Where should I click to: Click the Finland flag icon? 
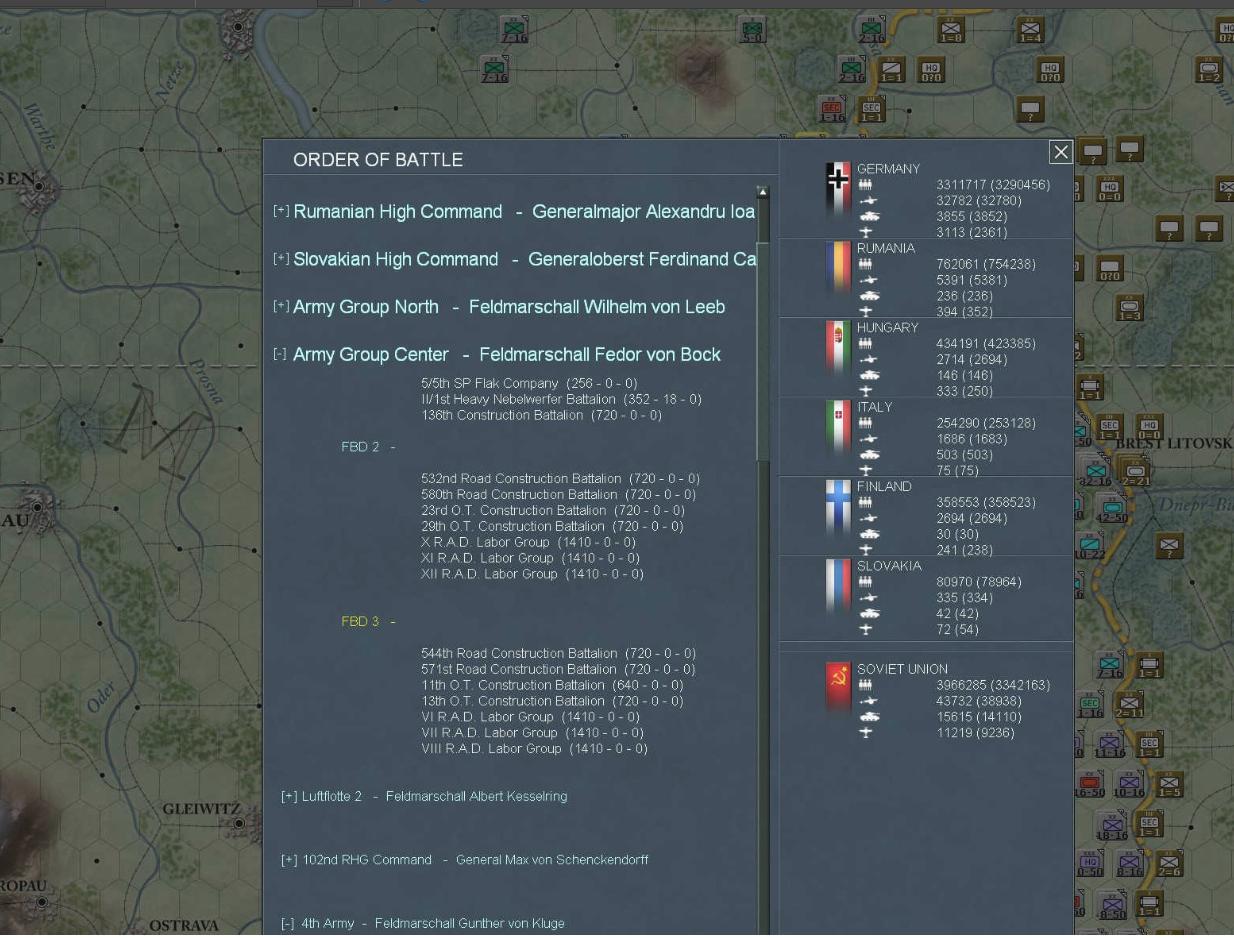838,507
